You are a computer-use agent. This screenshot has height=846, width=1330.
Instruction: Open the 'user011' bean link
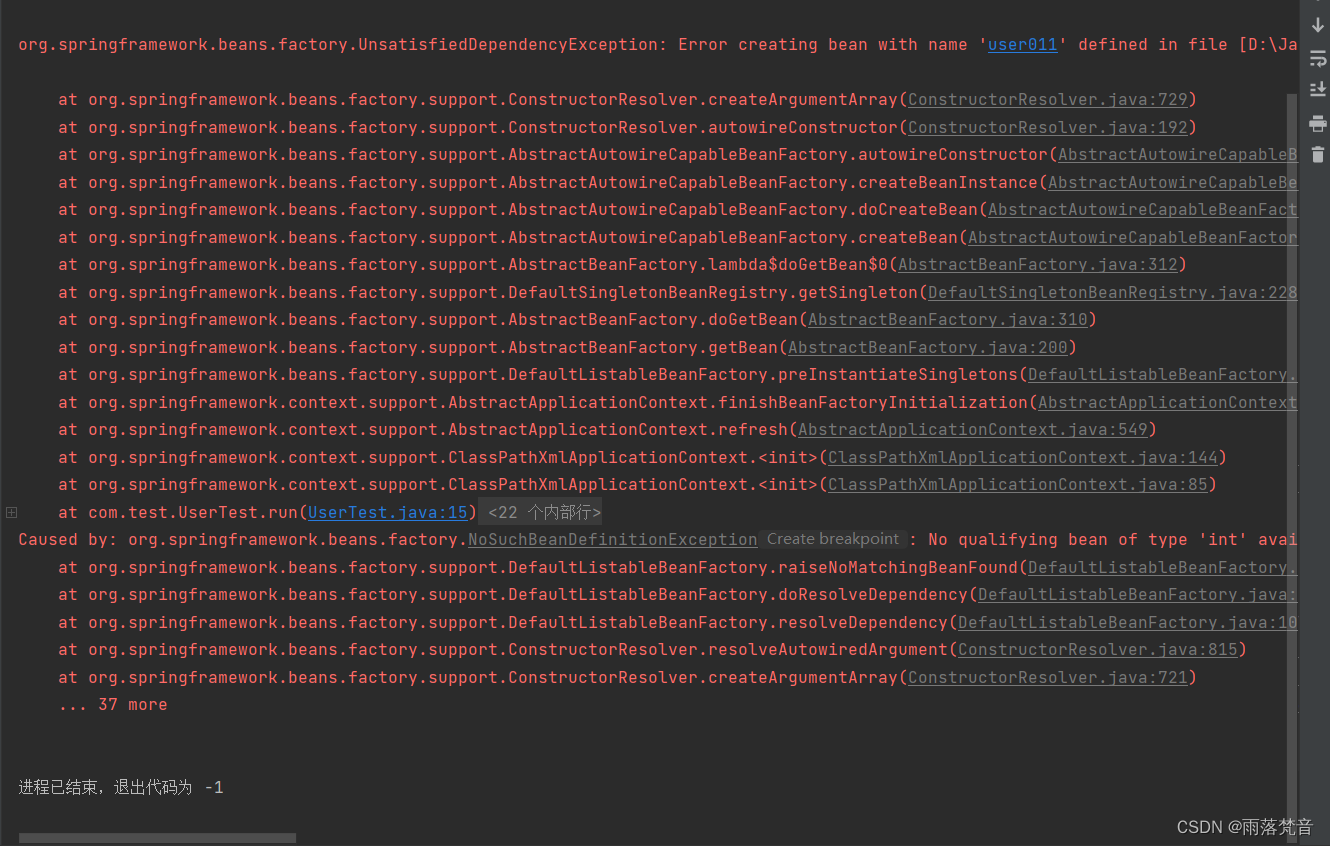[x=1022, y=44]
